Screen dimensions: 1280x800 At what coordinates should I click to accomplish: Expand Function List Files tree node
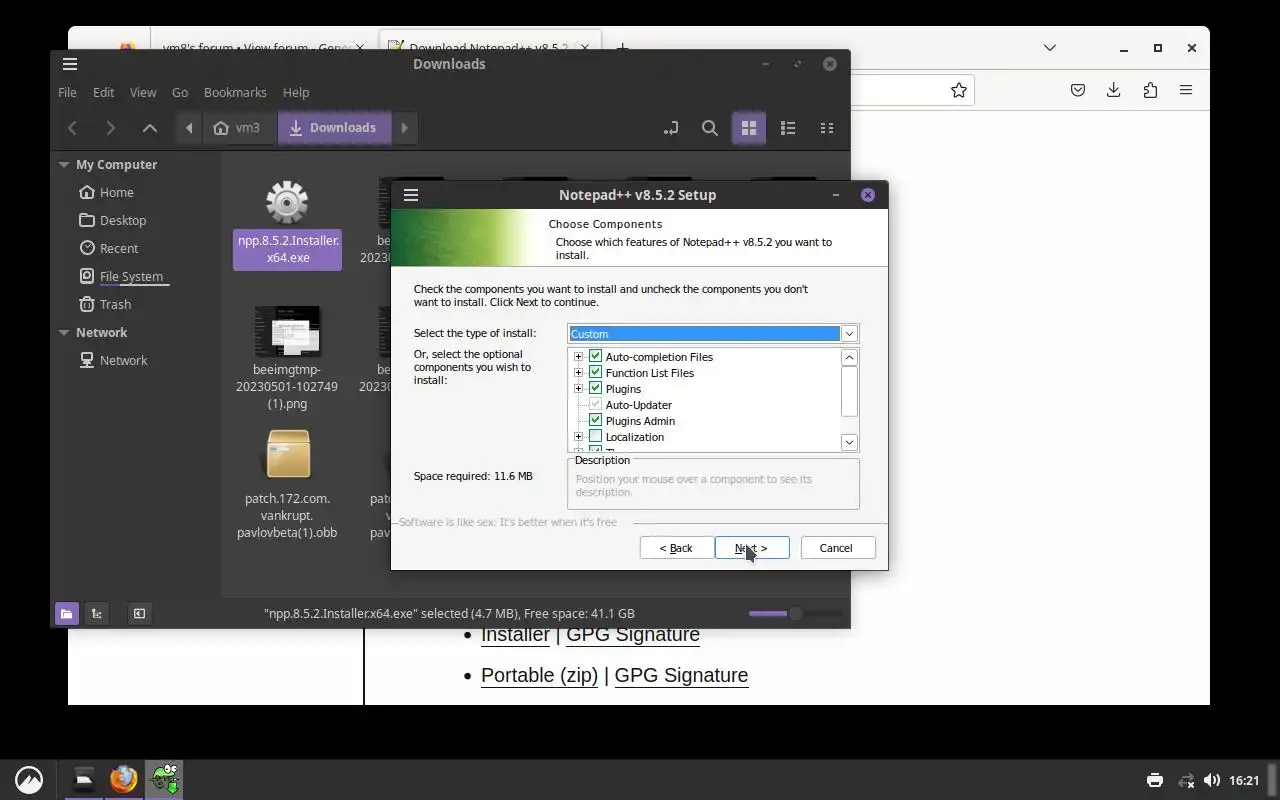(578, 373)
